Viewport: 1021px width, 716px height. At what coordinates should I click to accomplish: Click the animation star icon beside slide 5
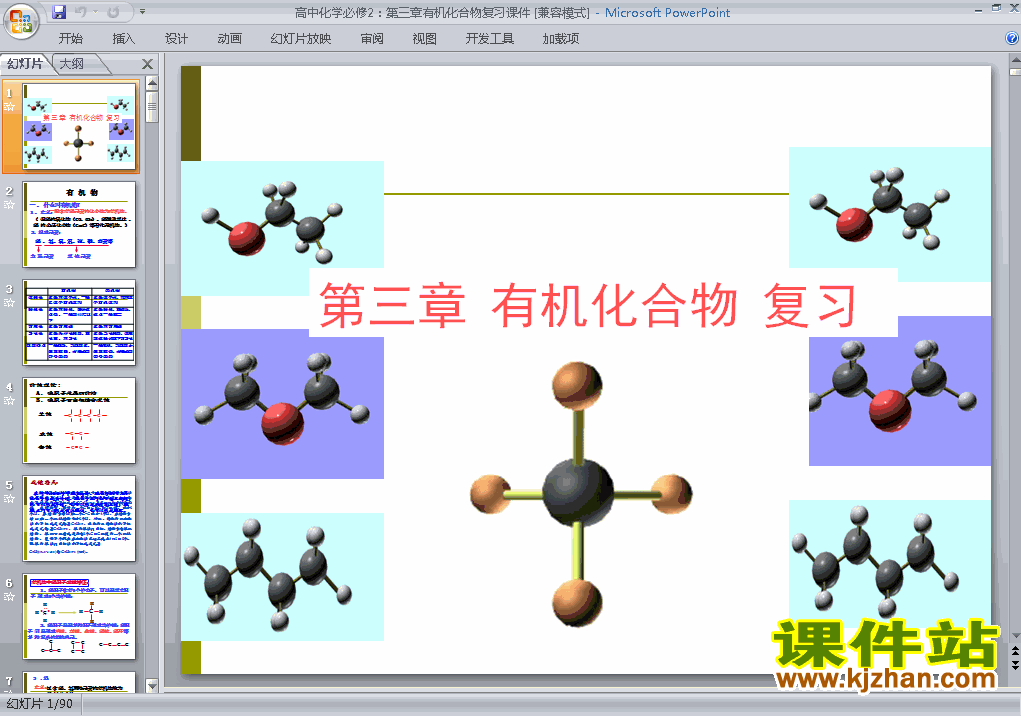(x=9, y=499)
